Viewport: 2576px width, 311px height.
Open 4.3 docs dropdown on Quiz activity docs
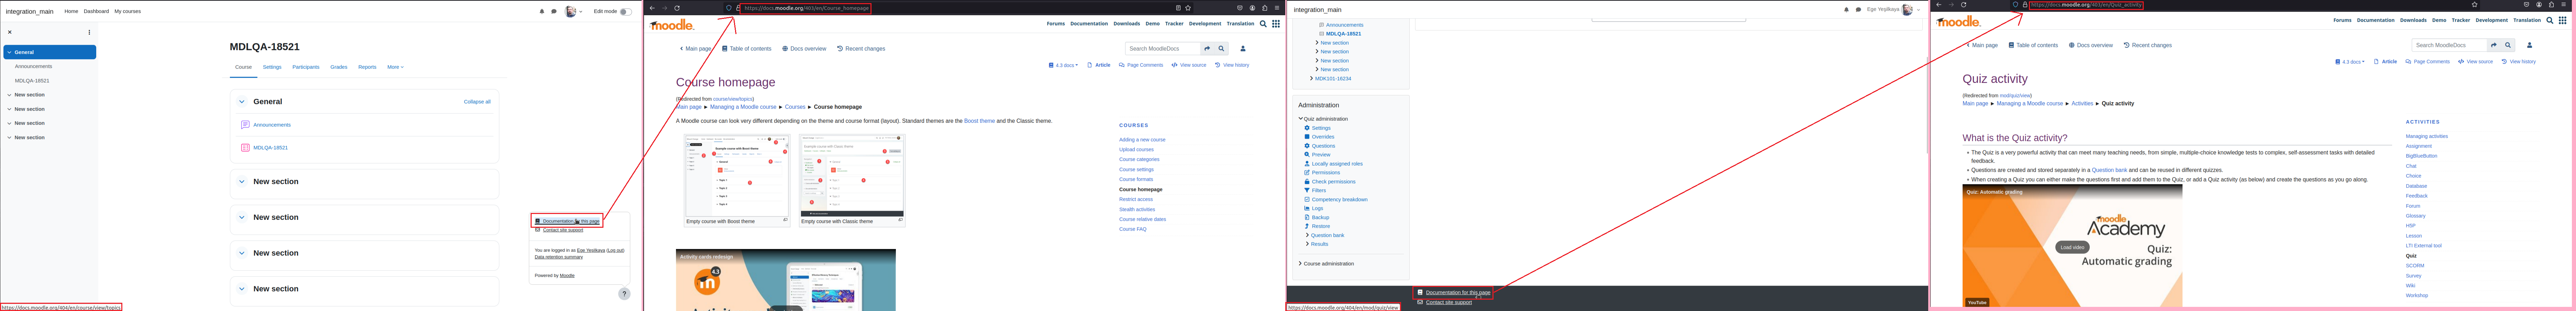[2350, 62]
